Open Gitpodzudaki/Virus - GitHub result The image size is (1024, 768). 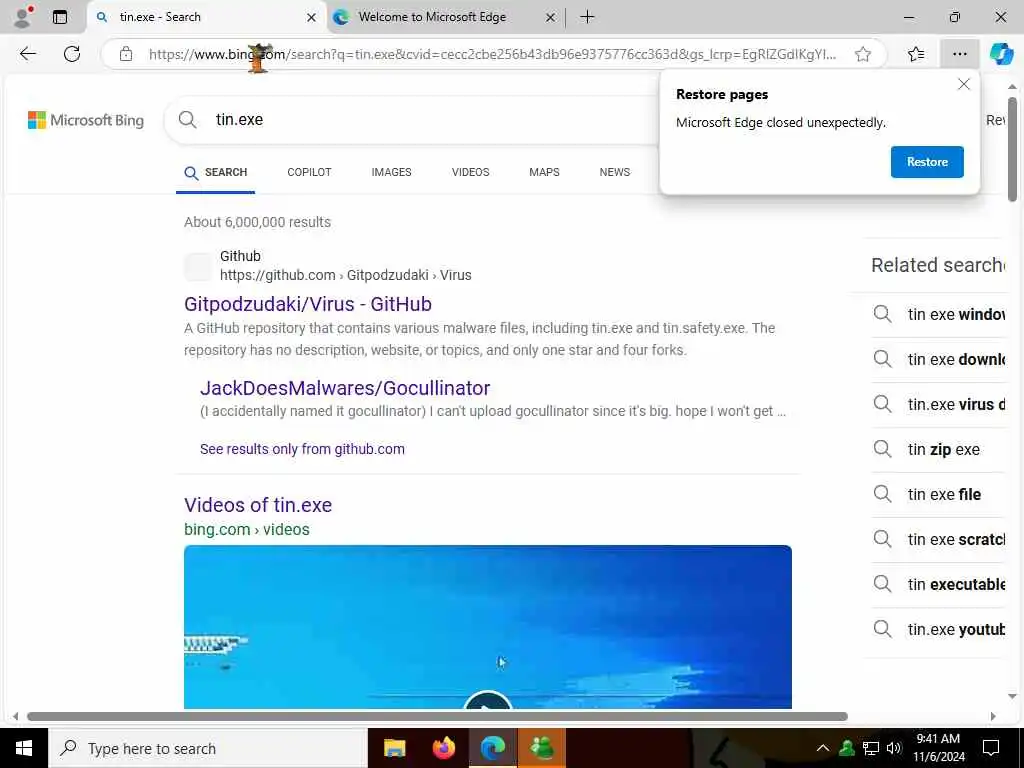tap(308, 304)
